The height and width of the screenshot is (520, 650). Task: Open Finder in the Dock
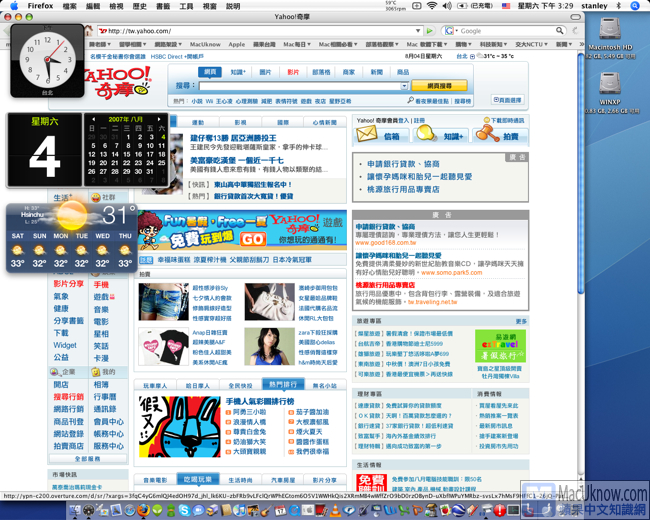point(75,510)
